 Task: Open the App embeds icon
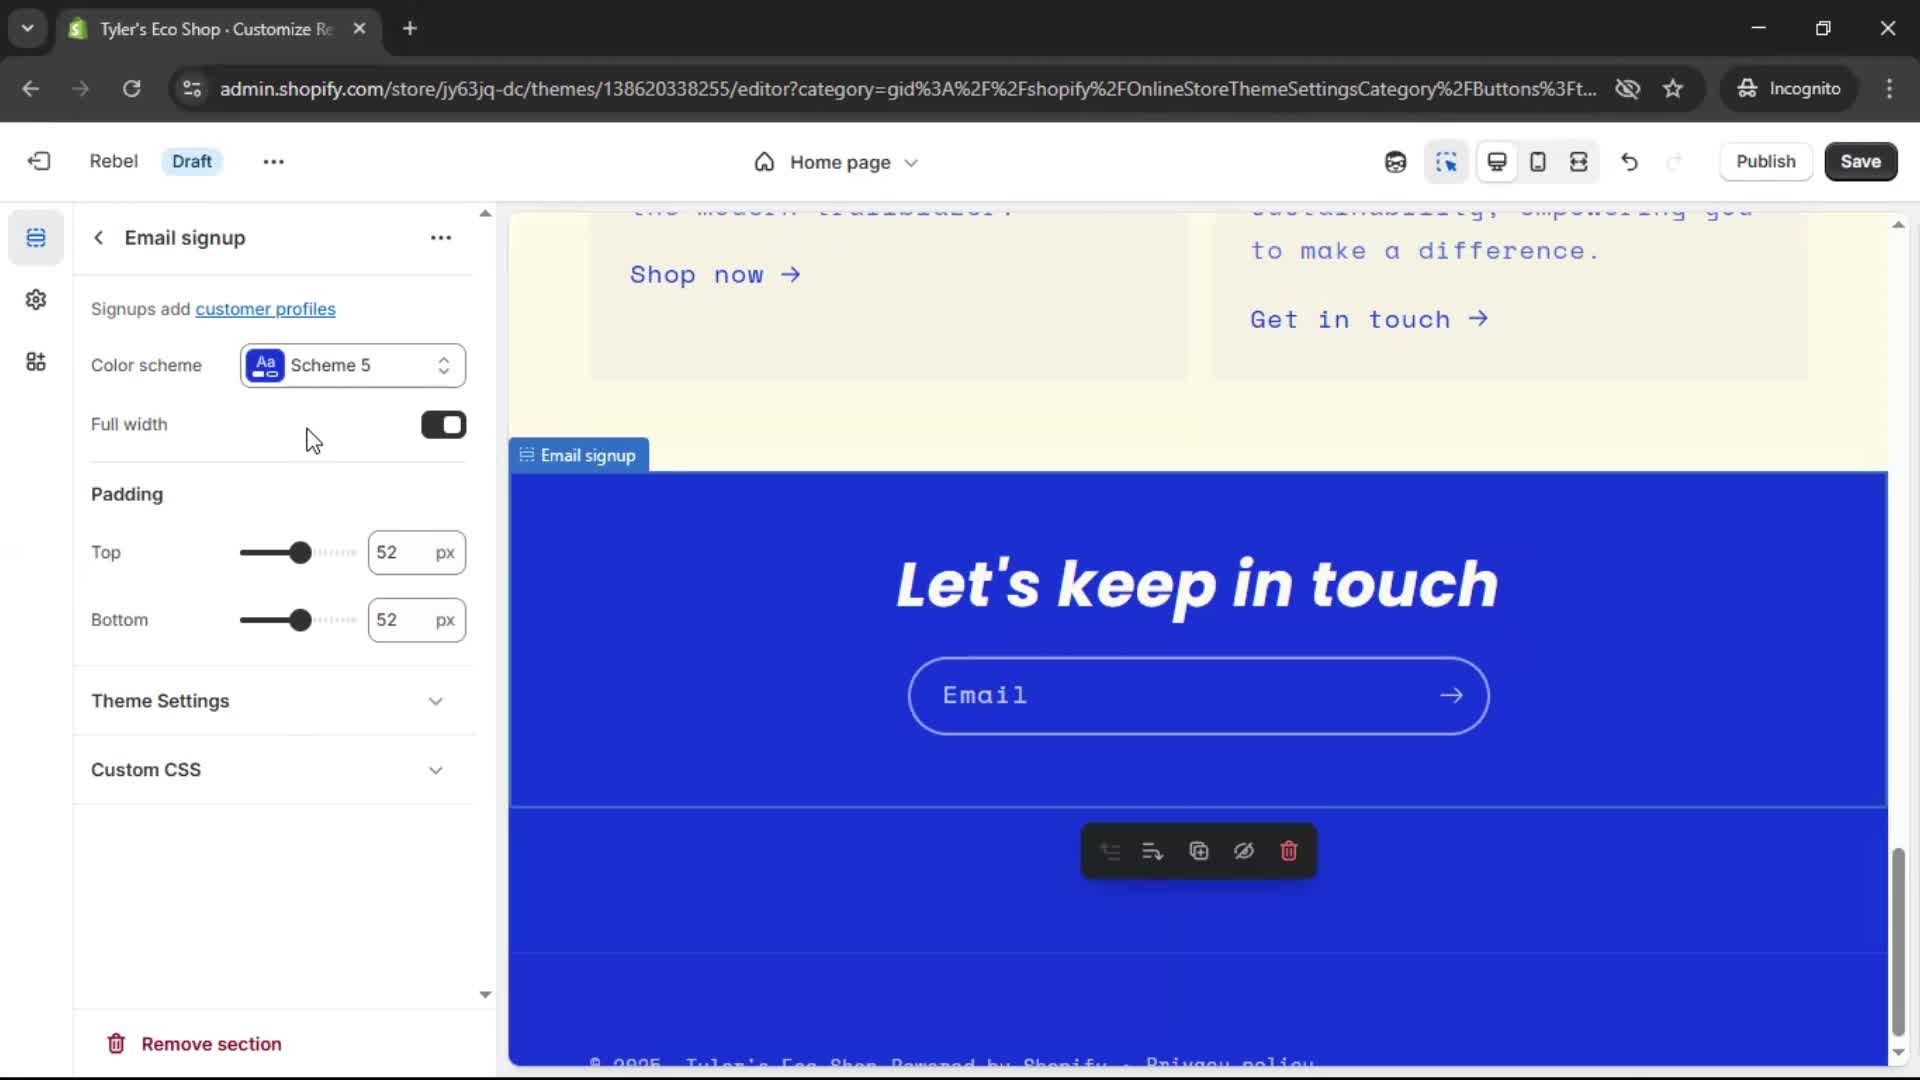pos(36,362)
